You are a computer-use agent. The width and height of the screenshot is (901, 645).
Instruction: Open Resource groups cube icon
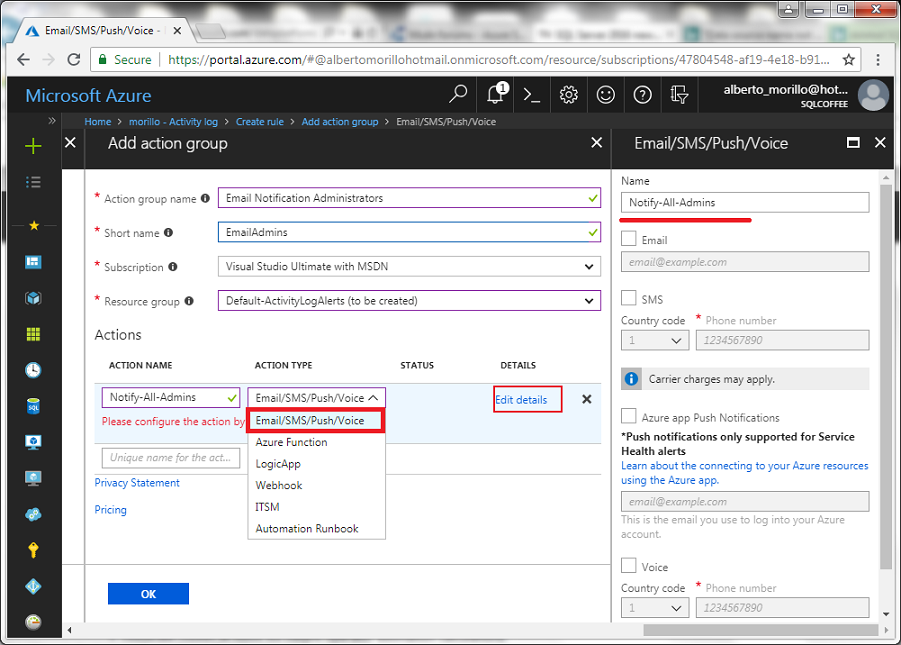coord(33,298)
